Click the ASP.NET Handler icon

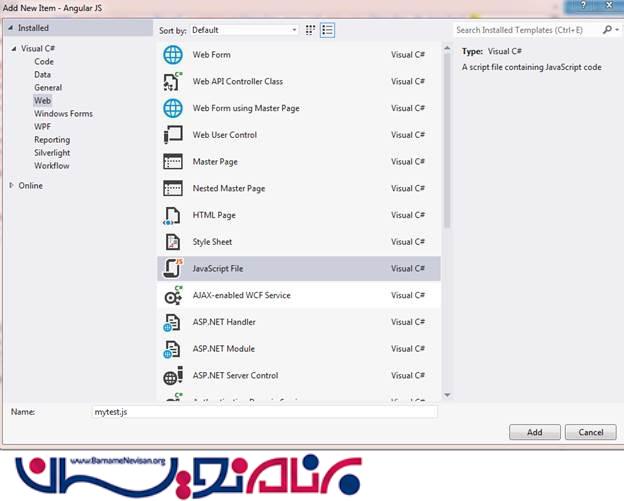[172, 322]
